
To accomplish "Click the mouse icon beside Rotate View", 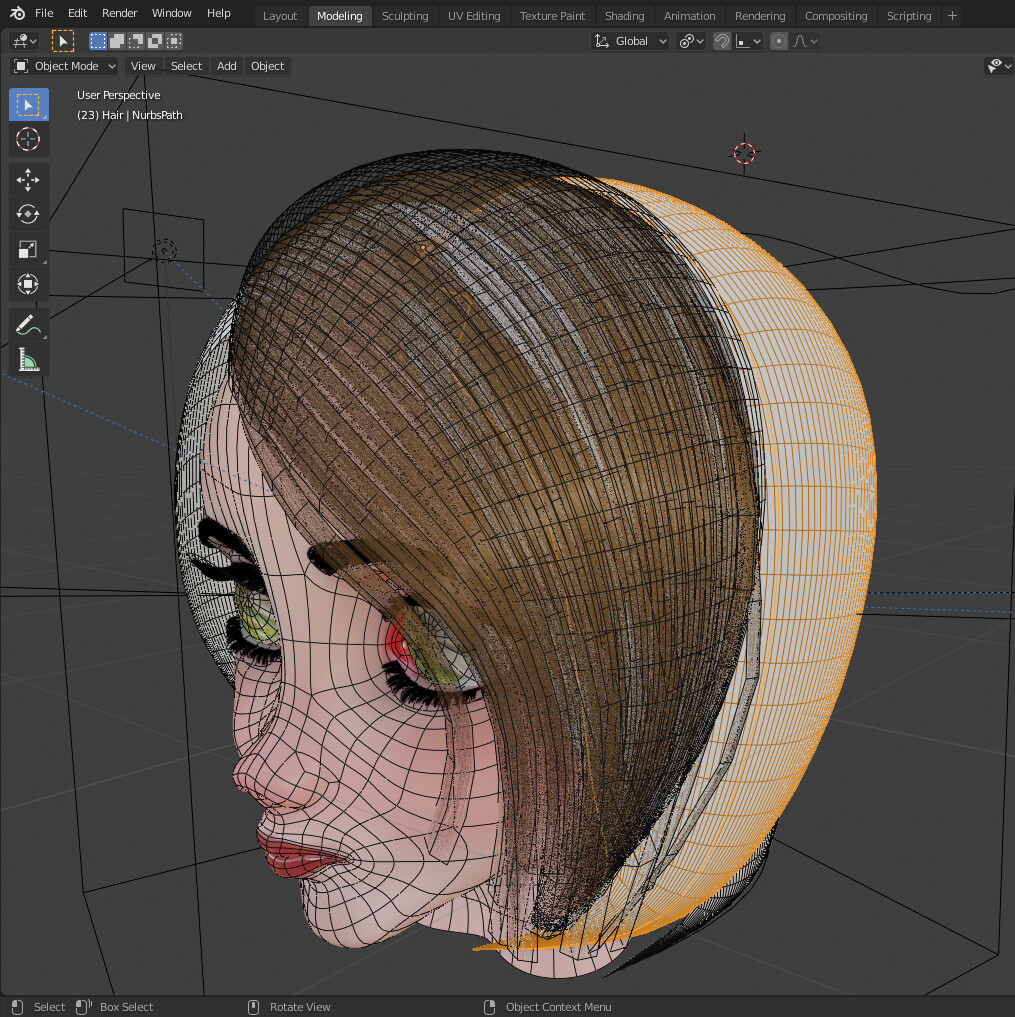I will pyautogui.click(x=254, y=1007).
